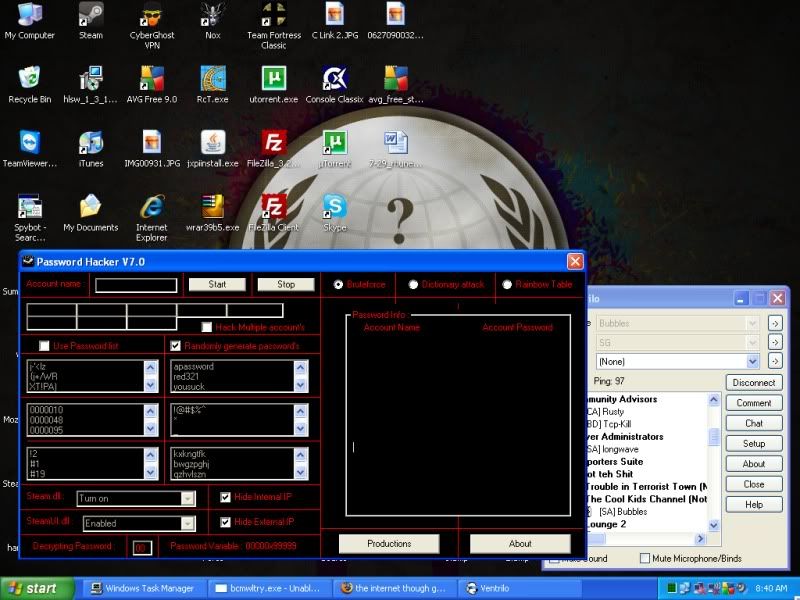
Task: Click the 8:40 AM taskbar clock
Action: pyautogui.click(x=771, y=588)
